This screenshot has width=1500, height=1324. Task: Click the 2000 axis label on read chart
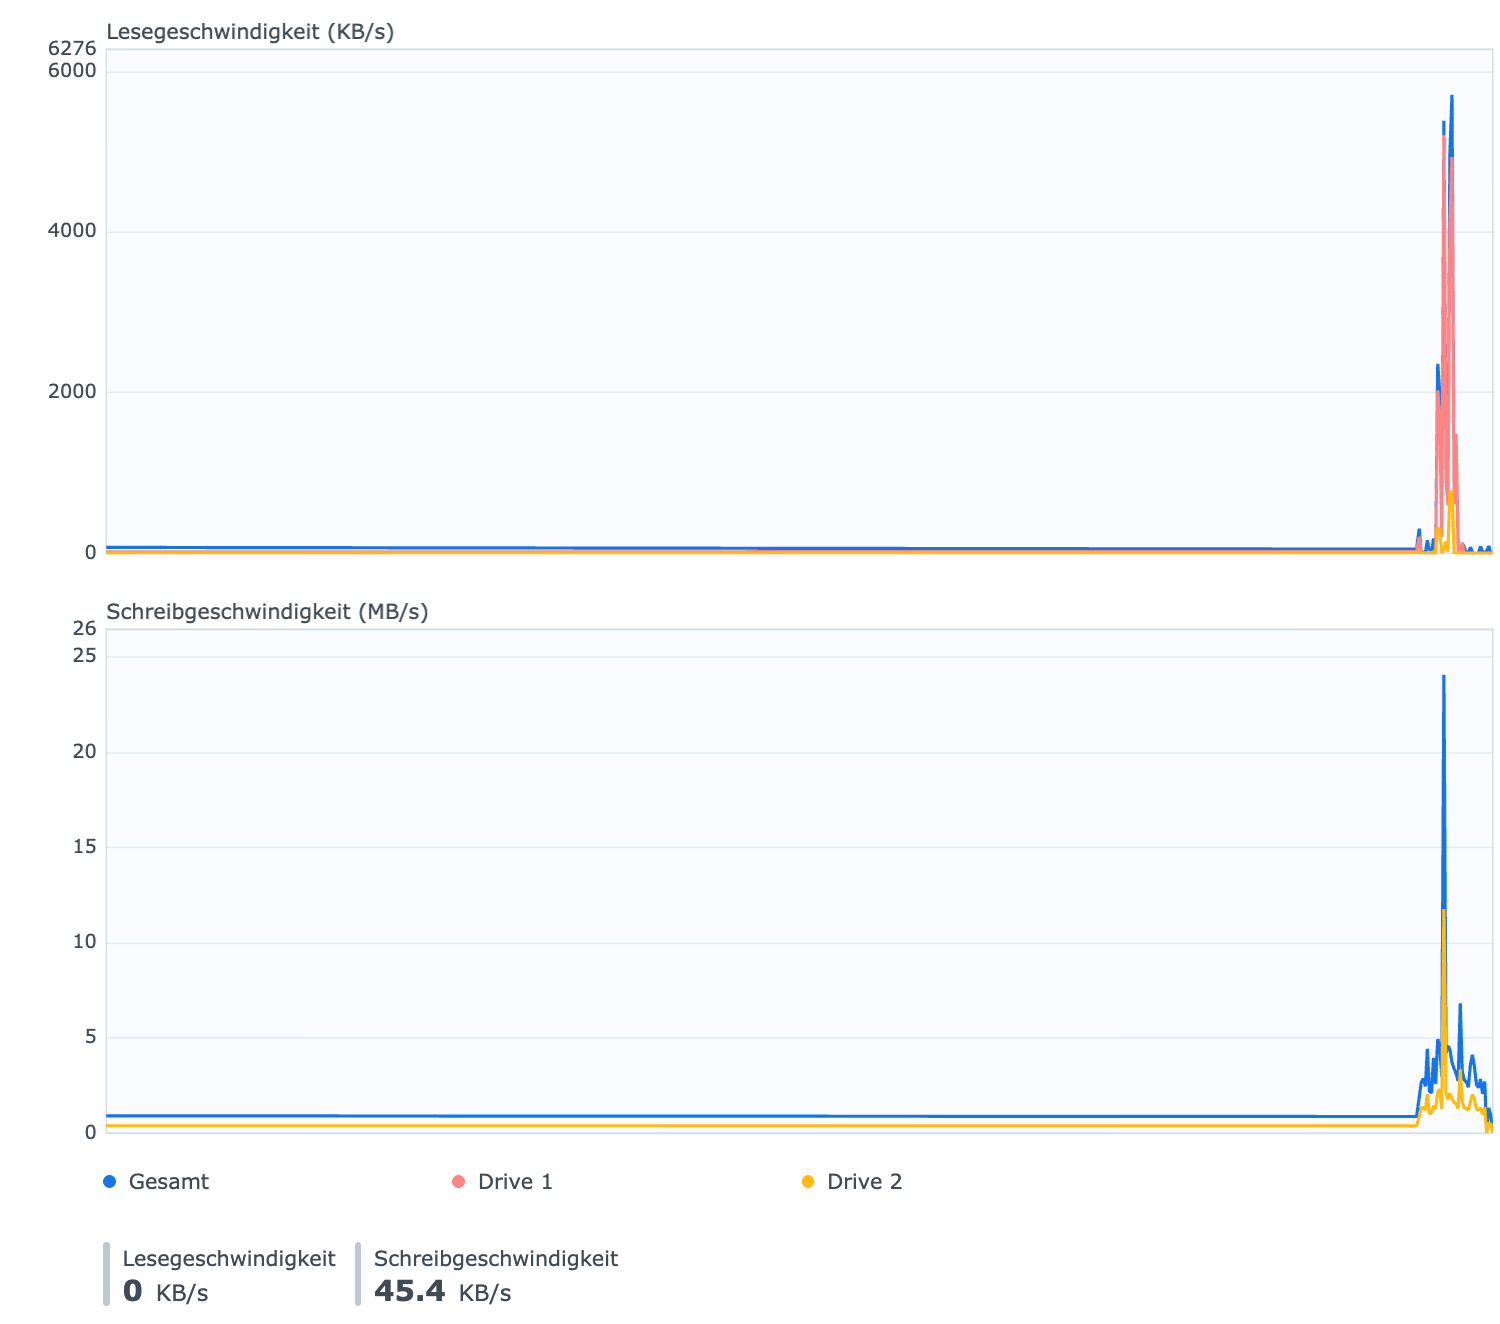click(72, 392)
